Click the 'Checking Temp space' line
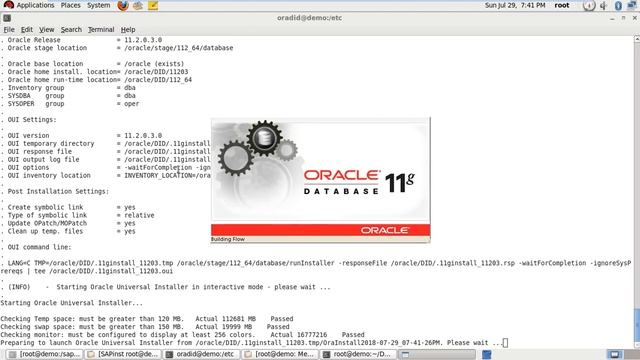This screenshot has height=360, width=640. point(147,319)
